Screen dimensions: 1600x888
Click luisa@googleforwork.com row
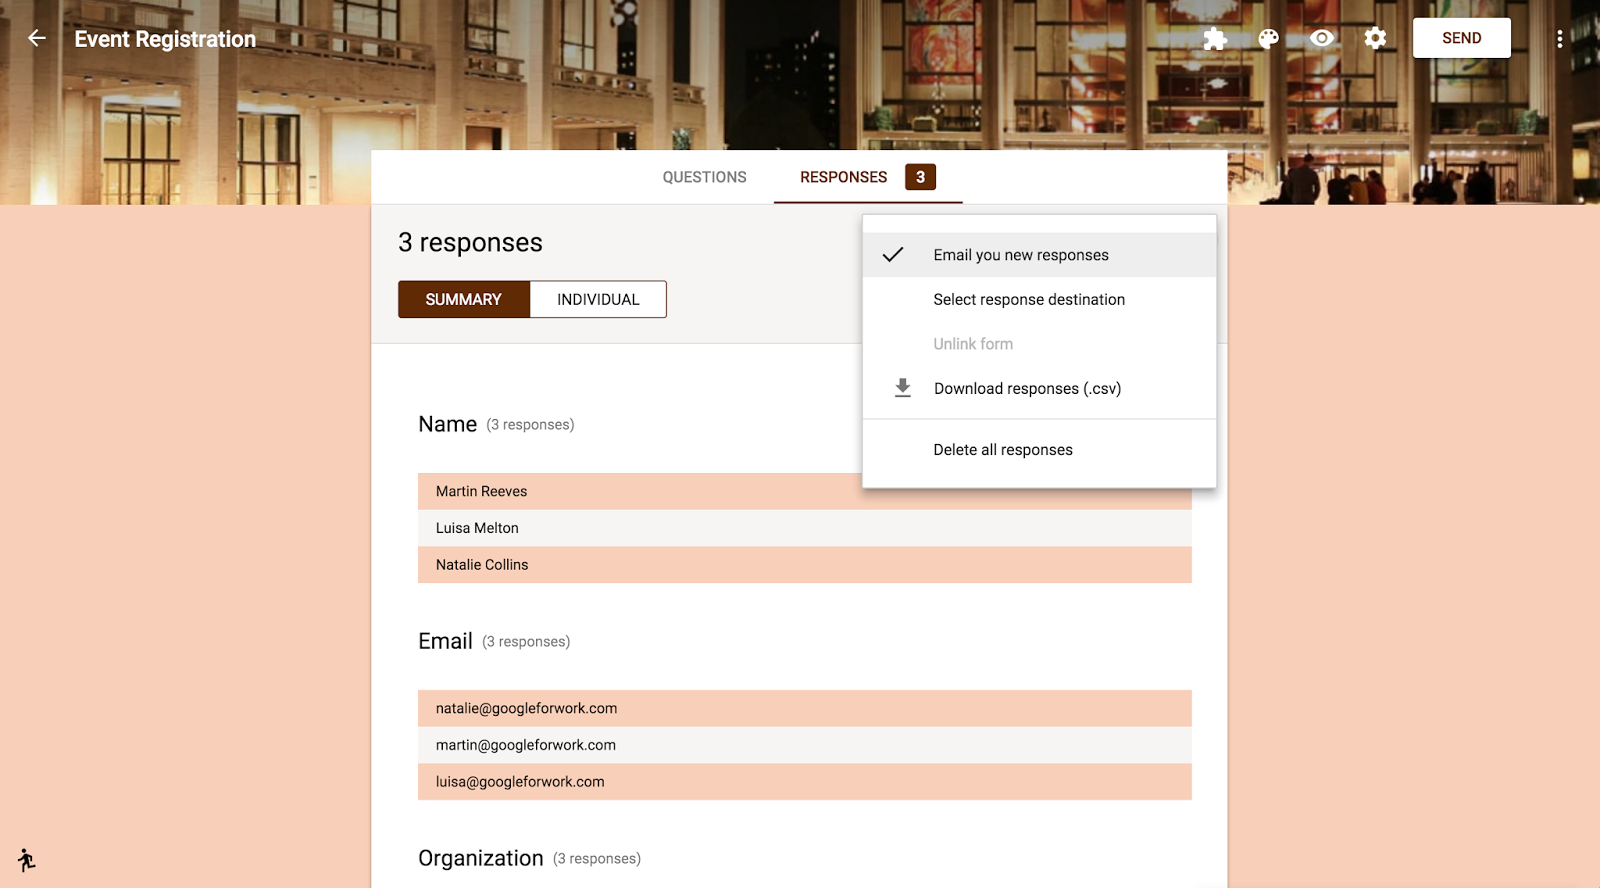click(805, 782)
